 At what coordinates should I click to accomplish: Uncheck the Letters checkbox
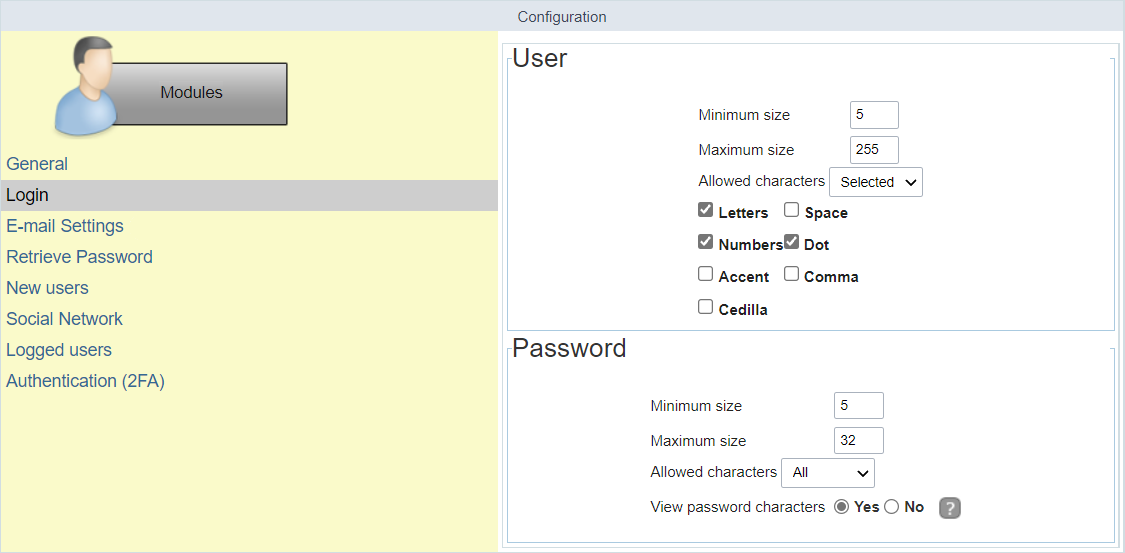706,211
